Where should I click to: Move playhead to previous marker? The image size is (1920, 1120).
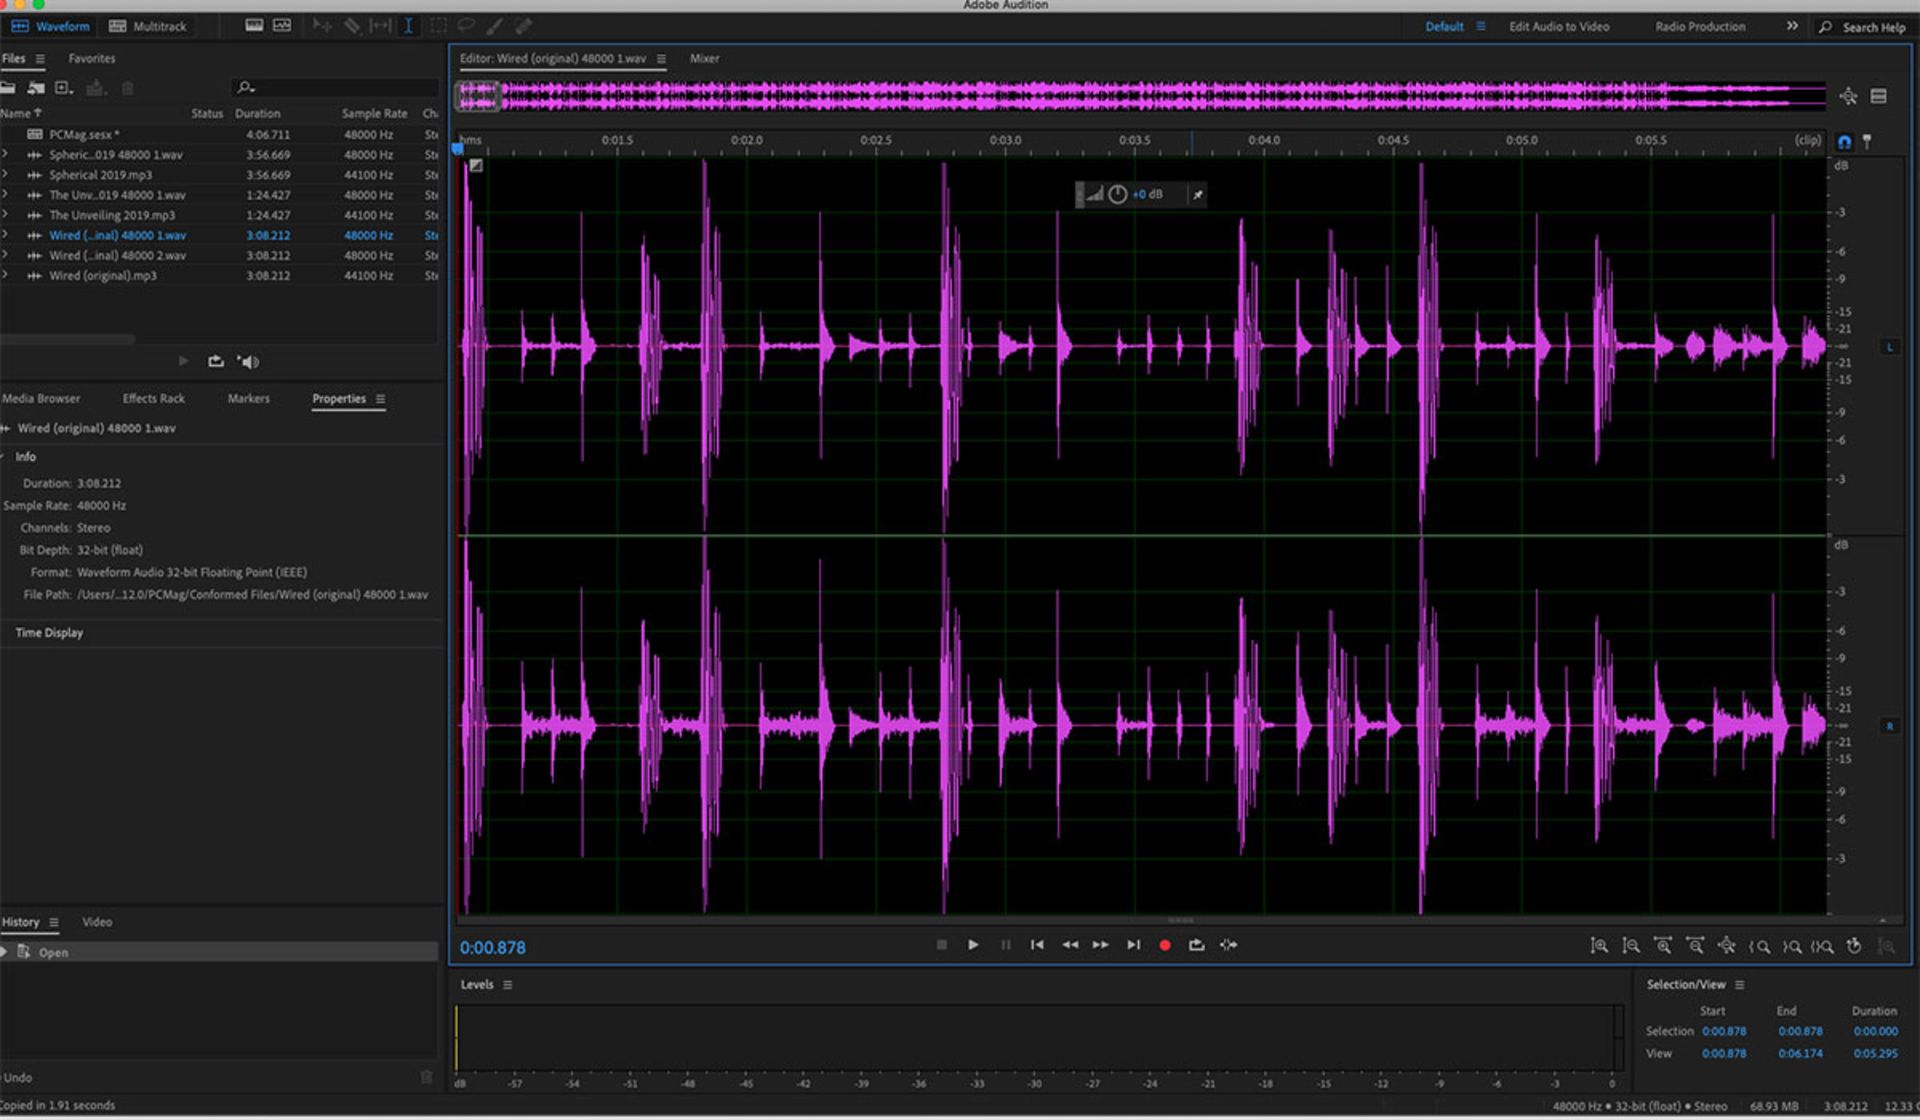[x=1037, y=945]
